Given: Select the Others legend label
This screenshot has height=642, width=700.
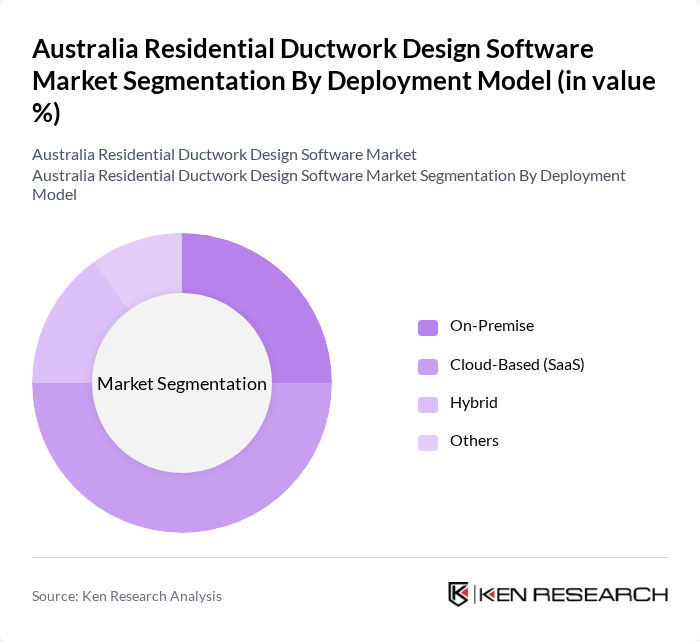Looking at the screenshot, I should [x=474, y=441].
